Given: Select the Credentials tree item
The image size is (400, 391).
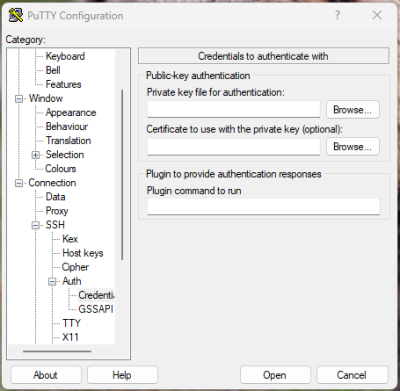Looking at the screenshot, I should (x=96, y=295).
